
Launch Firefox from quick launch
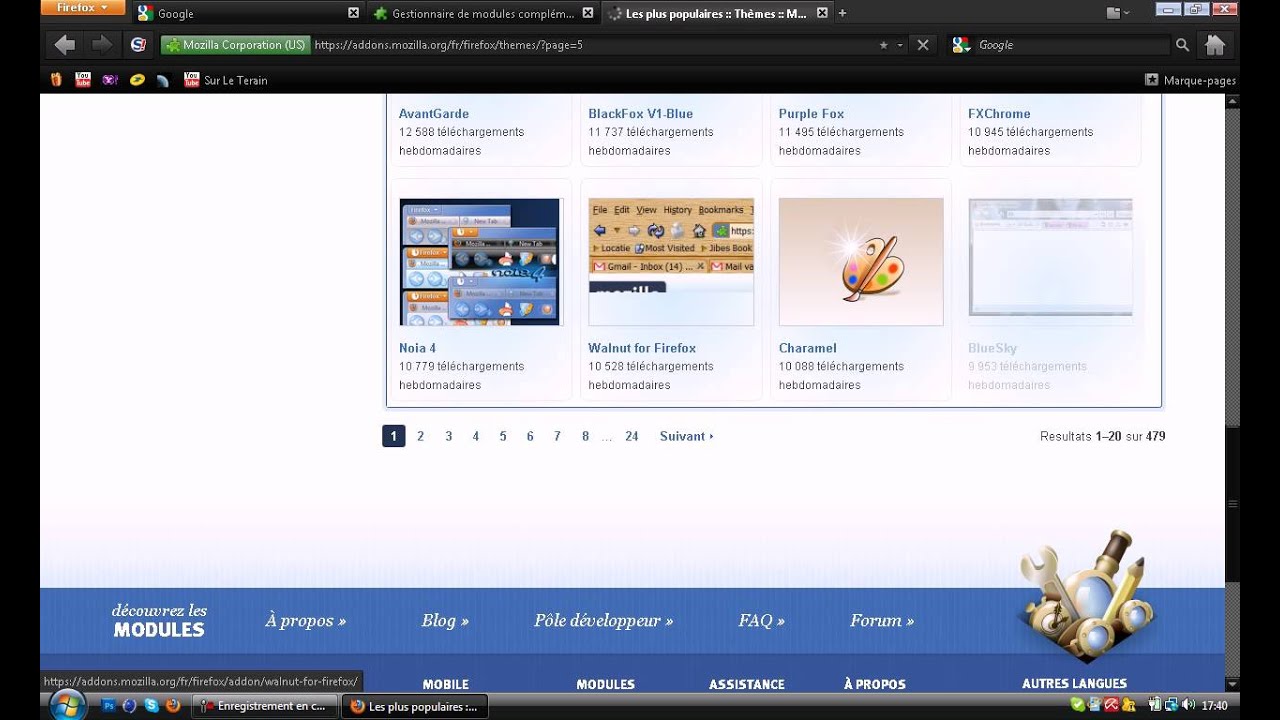point(172,706)
